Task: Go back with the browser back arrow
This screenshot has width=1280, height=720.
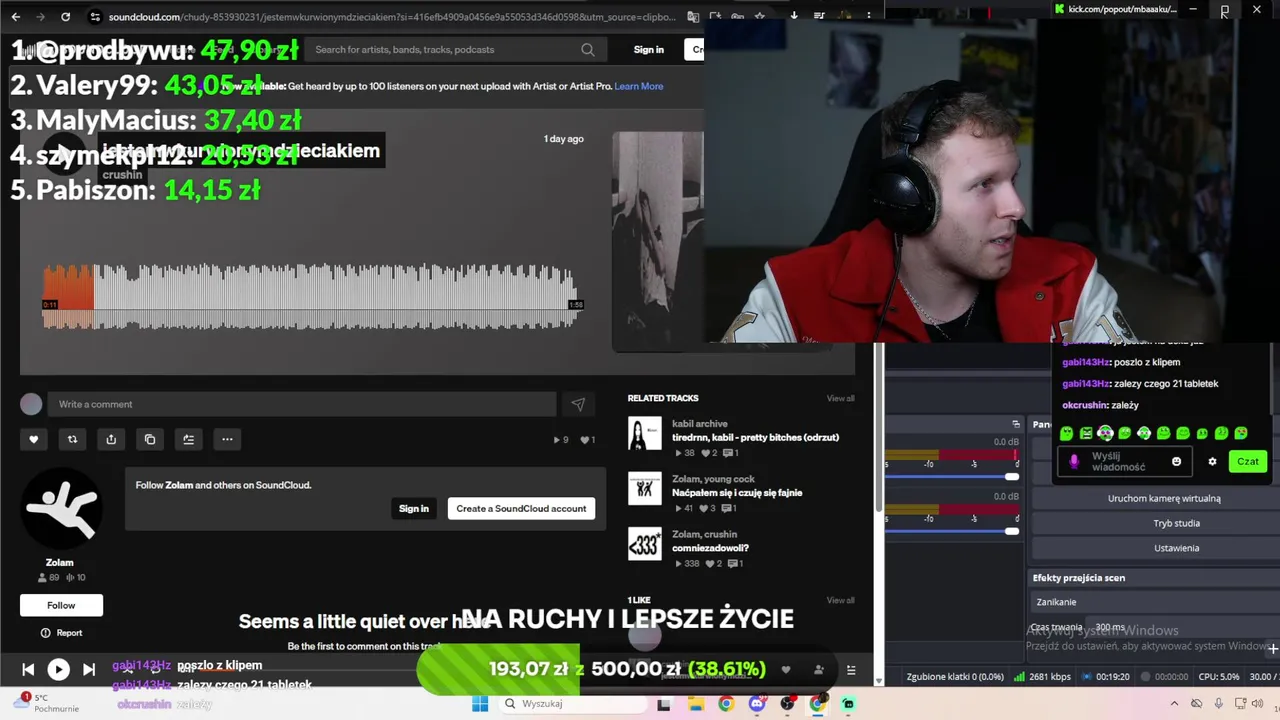Action: [x=16, y=17]
